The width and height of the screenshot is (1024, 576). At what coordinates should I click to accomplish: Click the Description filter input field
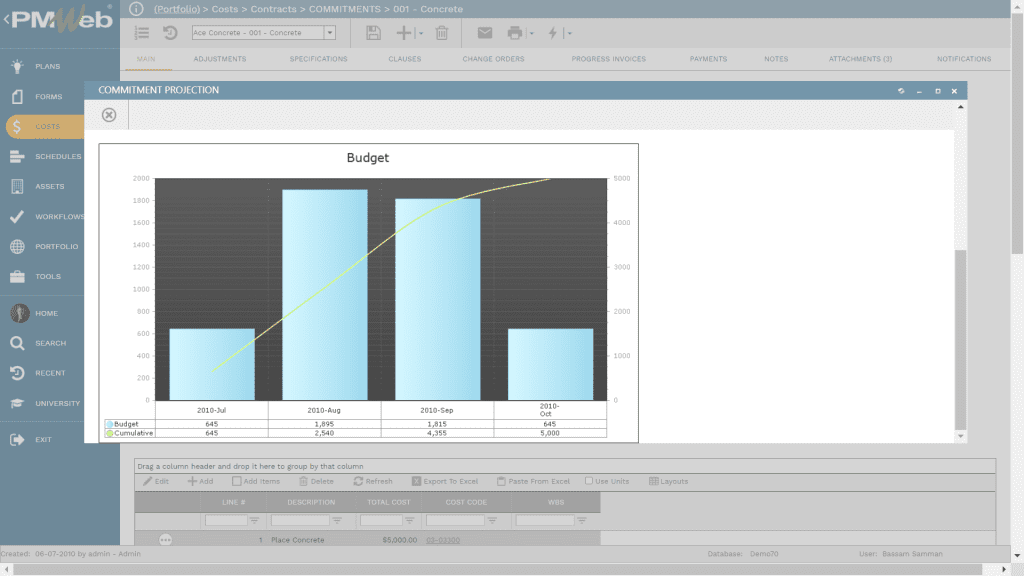[x=300, y=520]
